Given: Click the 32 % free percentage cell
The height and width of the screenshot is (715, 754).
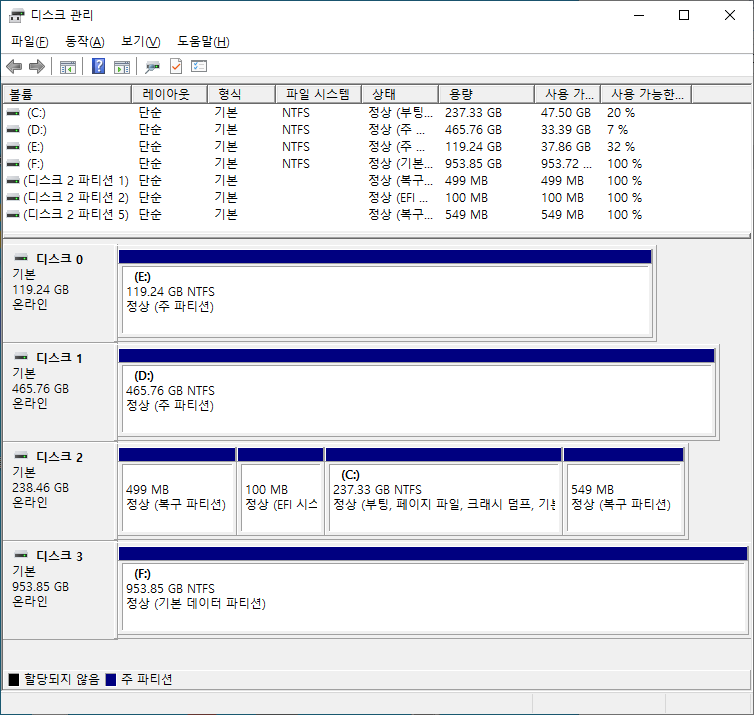Looking at the screenshot, I should [x=621, y=146].
